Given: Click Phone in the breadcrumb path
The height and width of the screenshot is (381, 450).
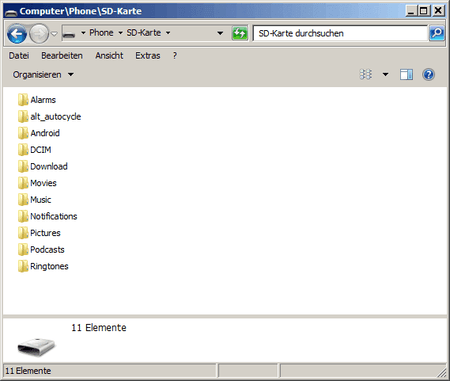Looking at the screenshot, I should [x=101, y=33].
